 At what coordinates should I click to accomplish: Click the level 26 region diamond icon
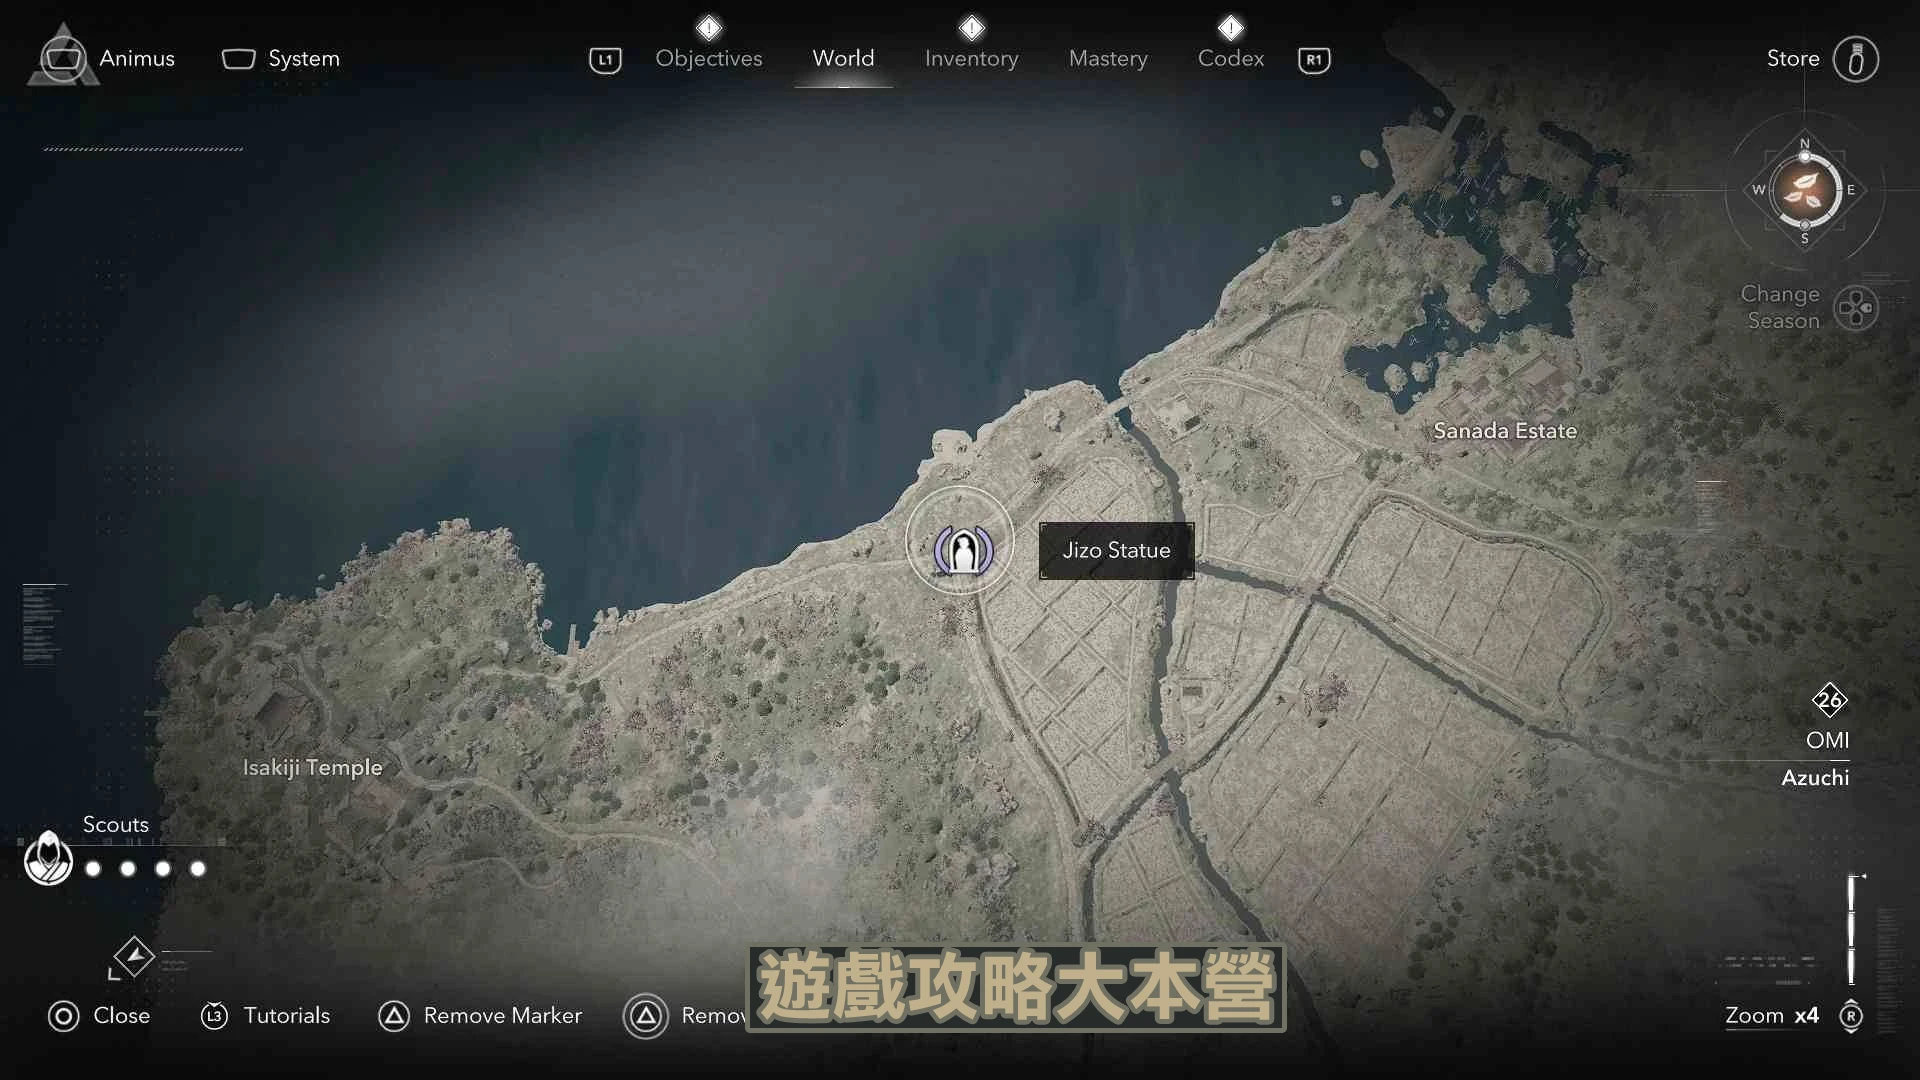pos(1829,700)
